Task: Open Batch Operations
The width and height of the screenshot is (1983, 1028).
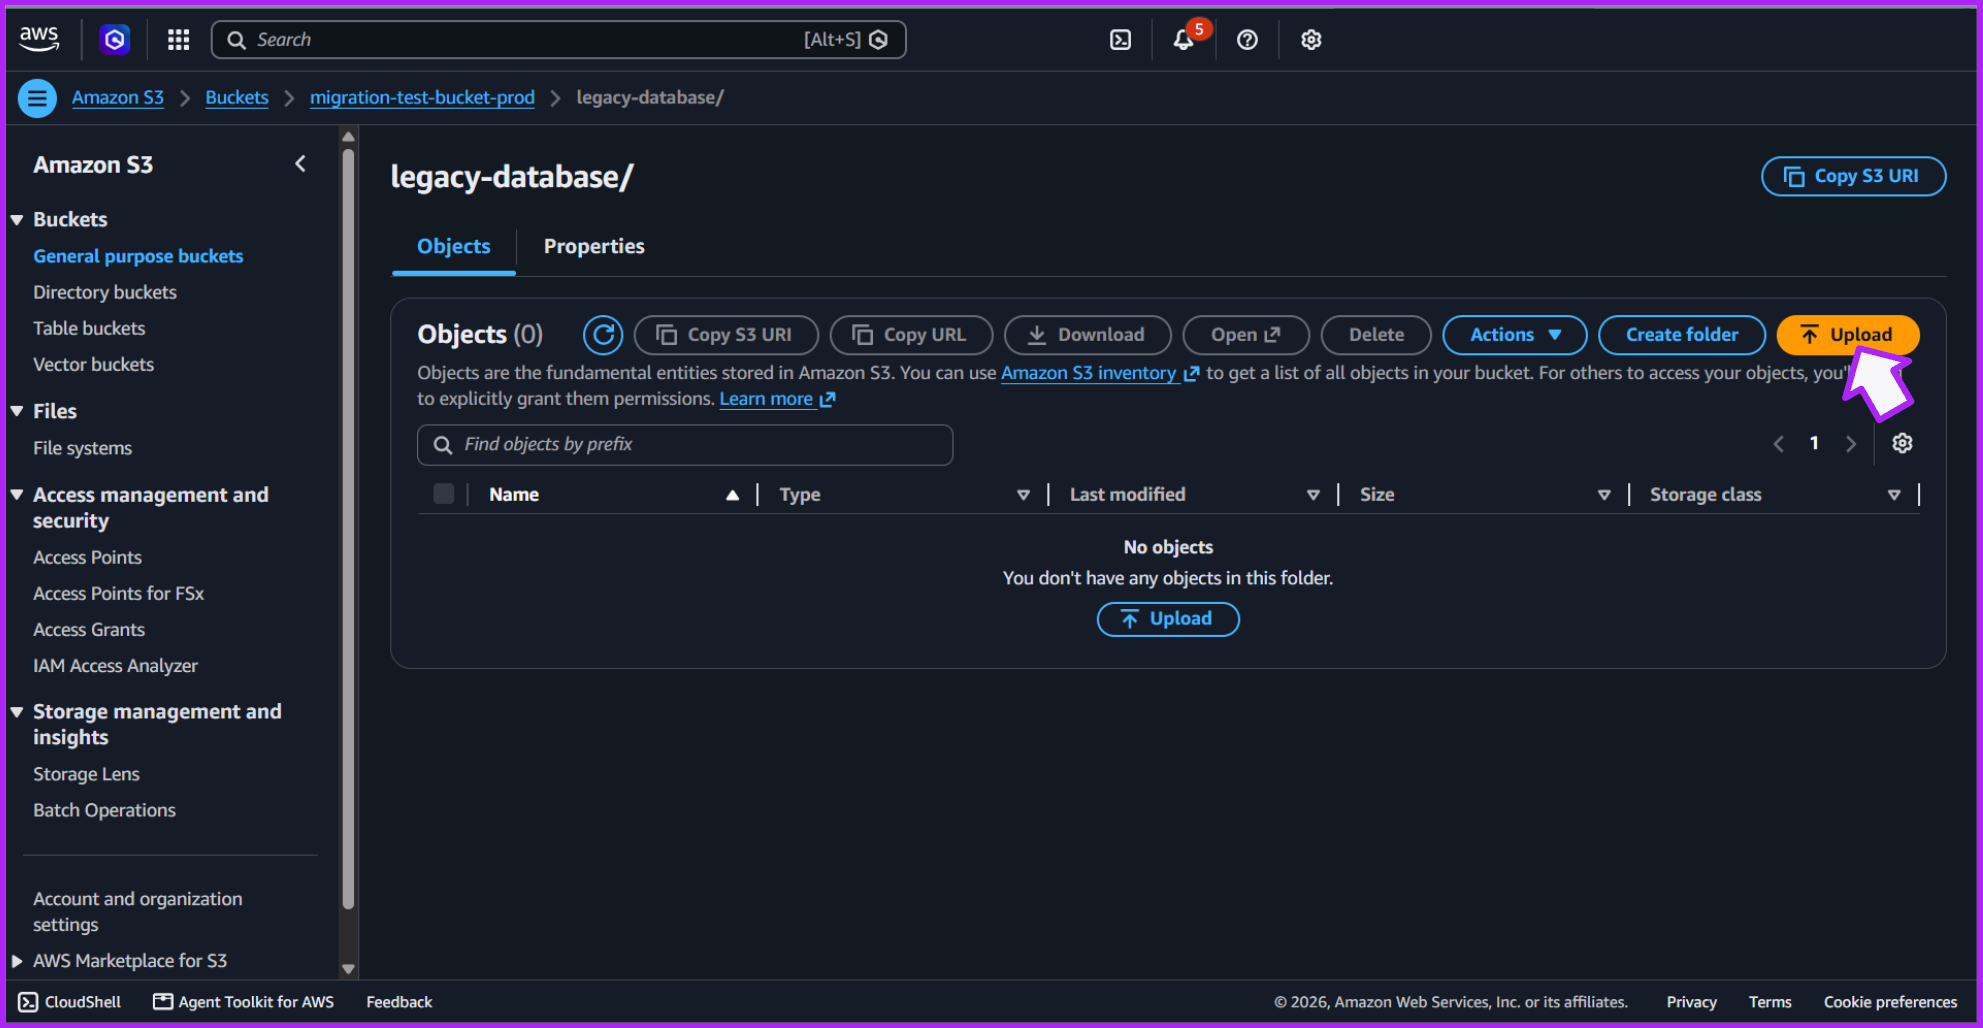Action: [x=105, y=810]
